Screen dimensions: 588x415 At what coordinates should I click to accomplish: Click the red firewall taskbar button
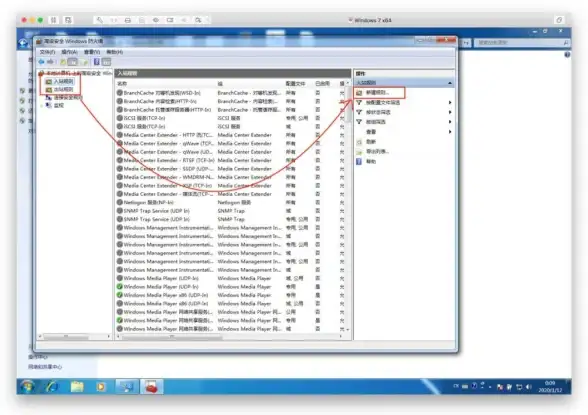point(152,386)
